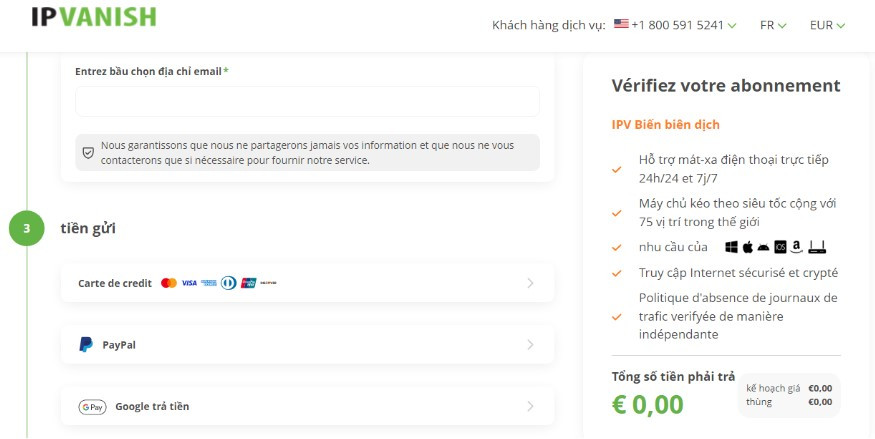Expand the PayPal payment option chevron

pos(530,345)
